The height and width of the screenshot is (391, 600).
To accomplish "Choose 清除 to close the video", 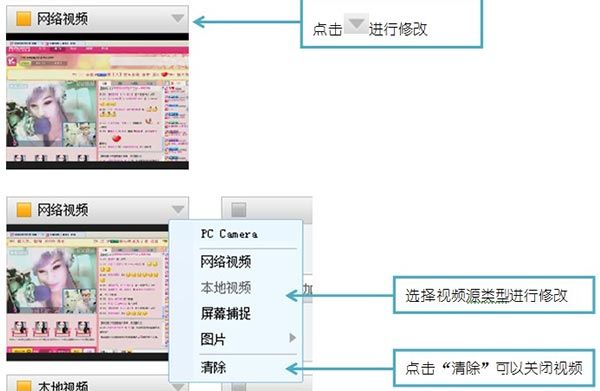I will (213, 367).
